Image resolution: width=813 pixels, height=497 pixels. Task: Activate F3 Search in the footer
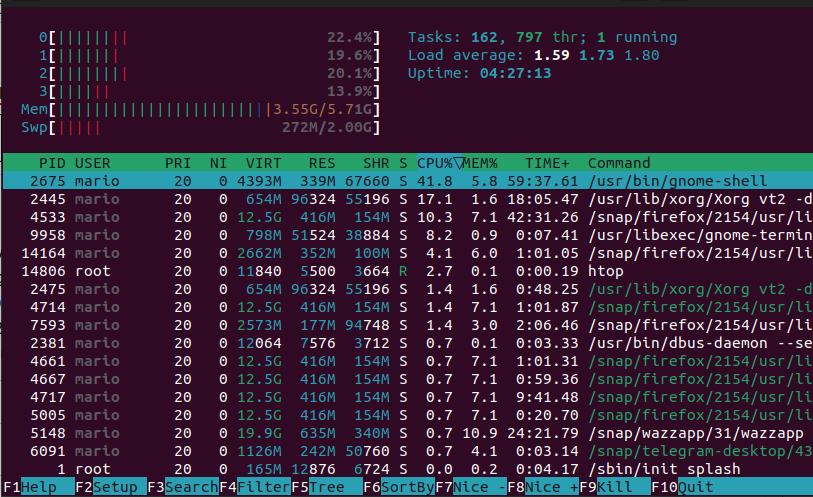[x=182, y=487]
